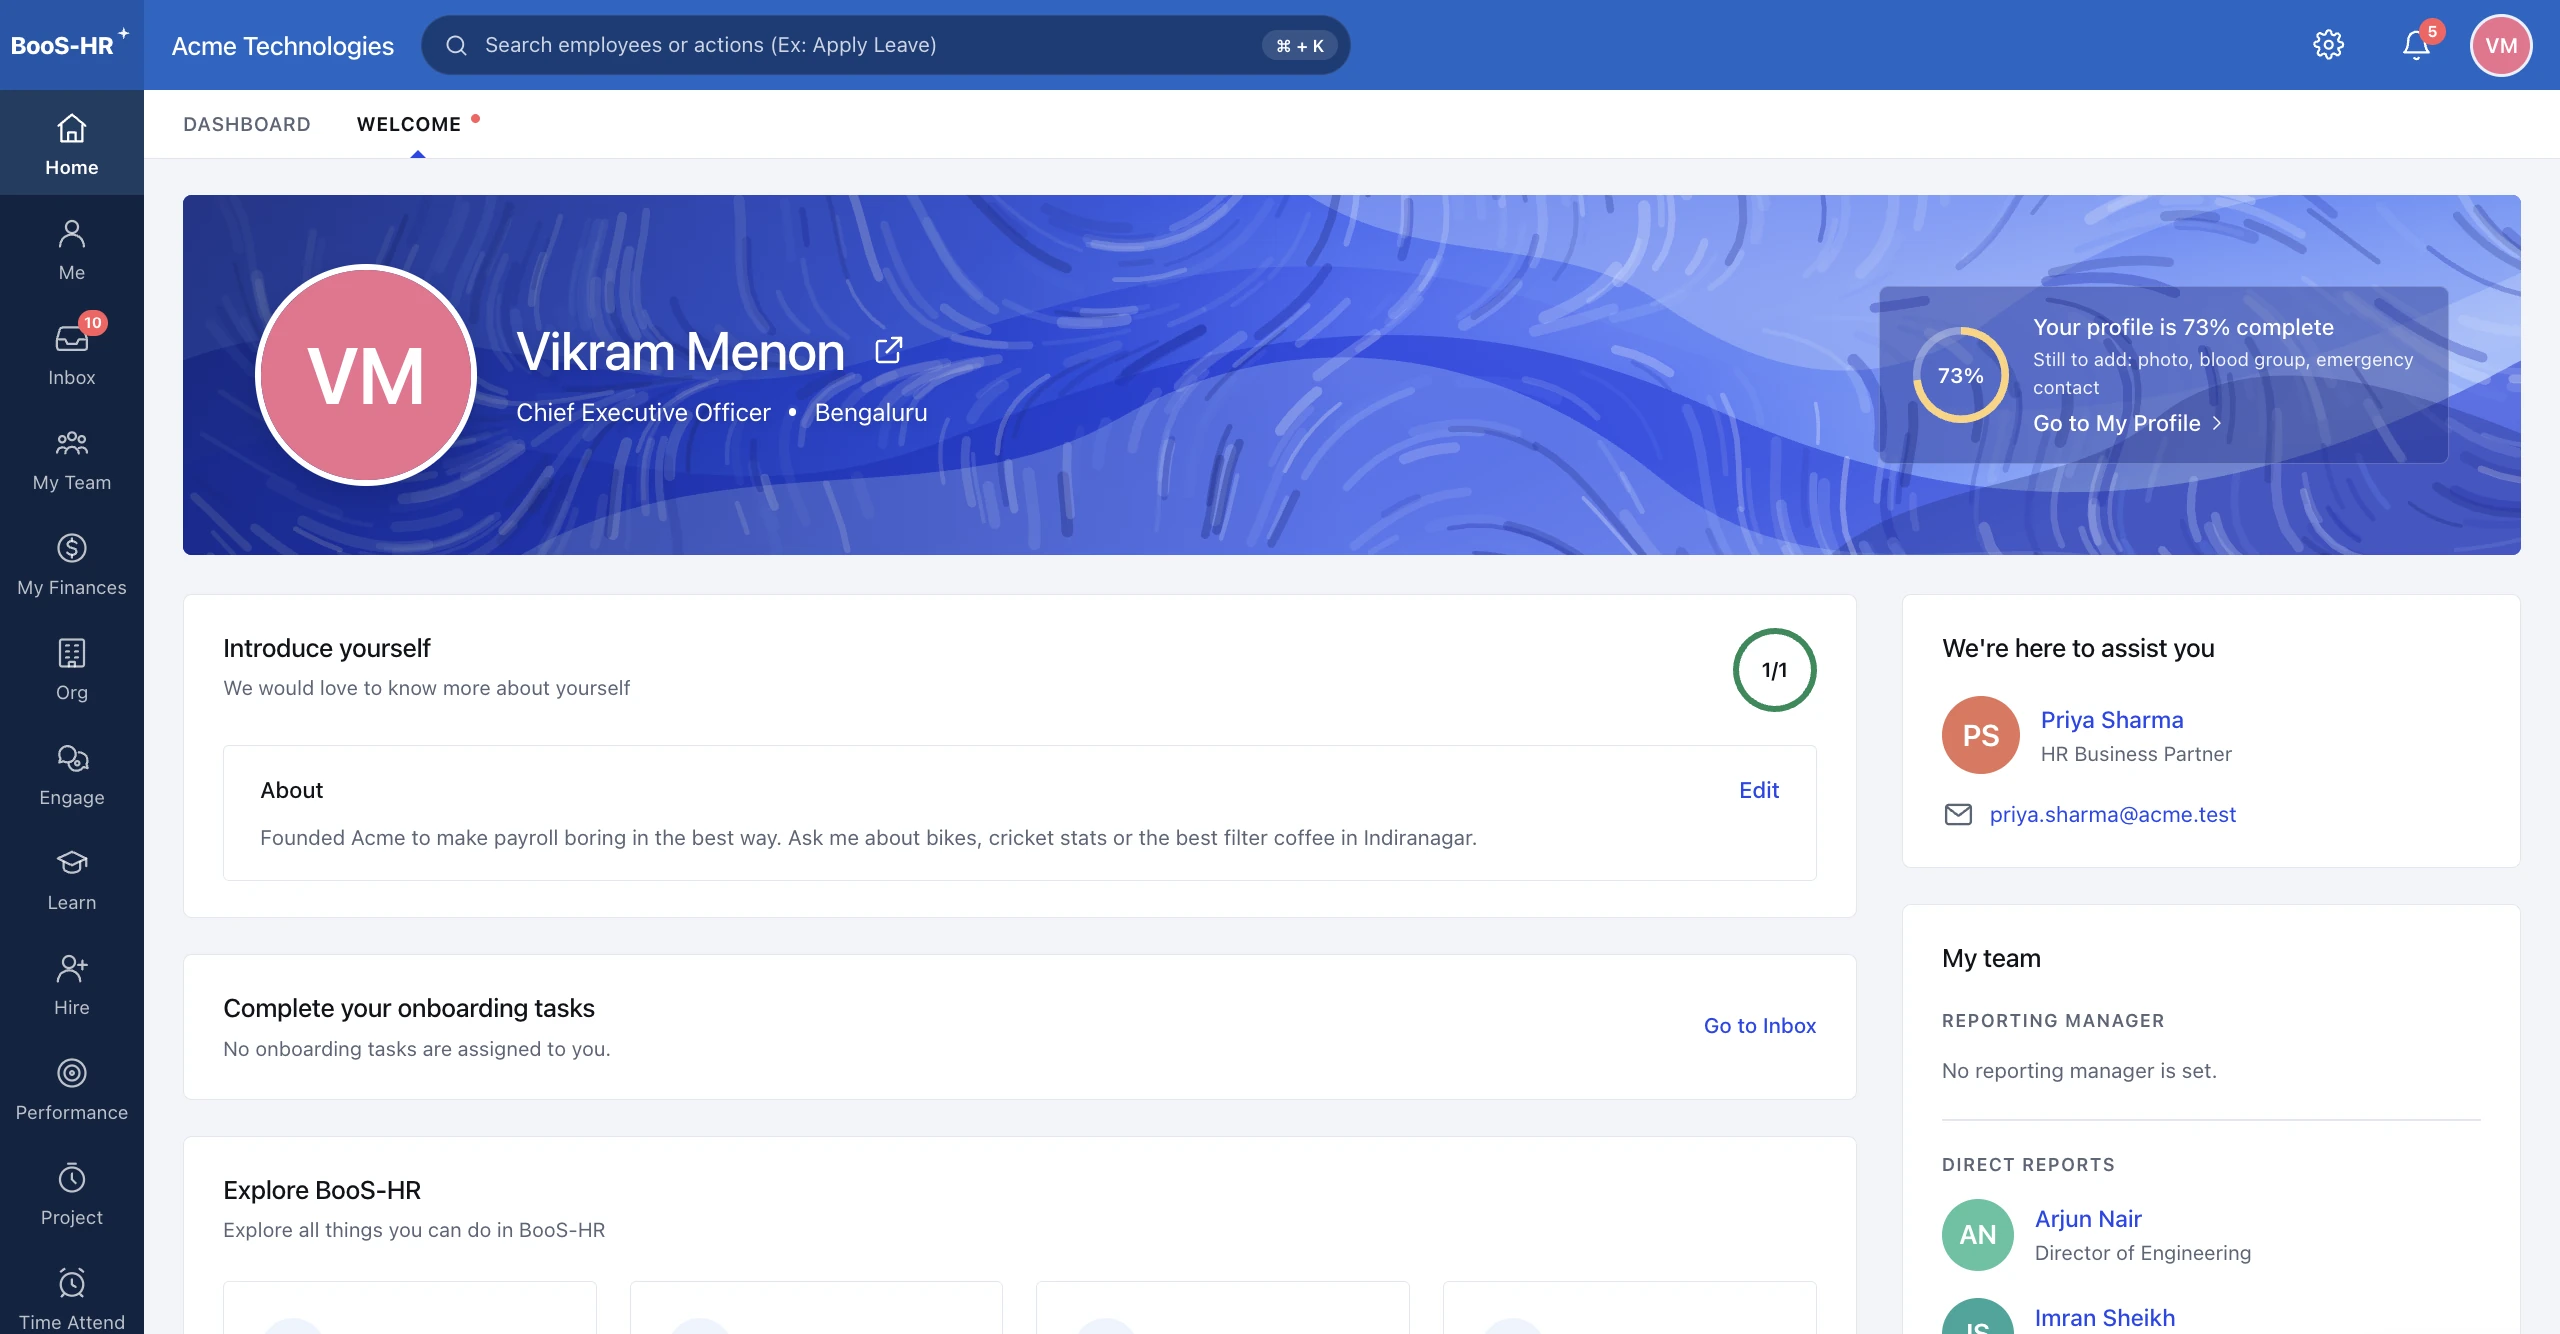Open the Project sidebar section

tap(71, 1193)
